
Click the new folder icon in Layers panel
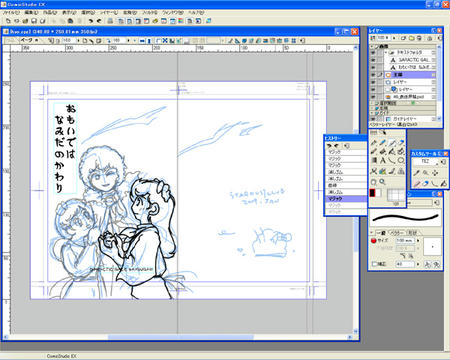411,38
